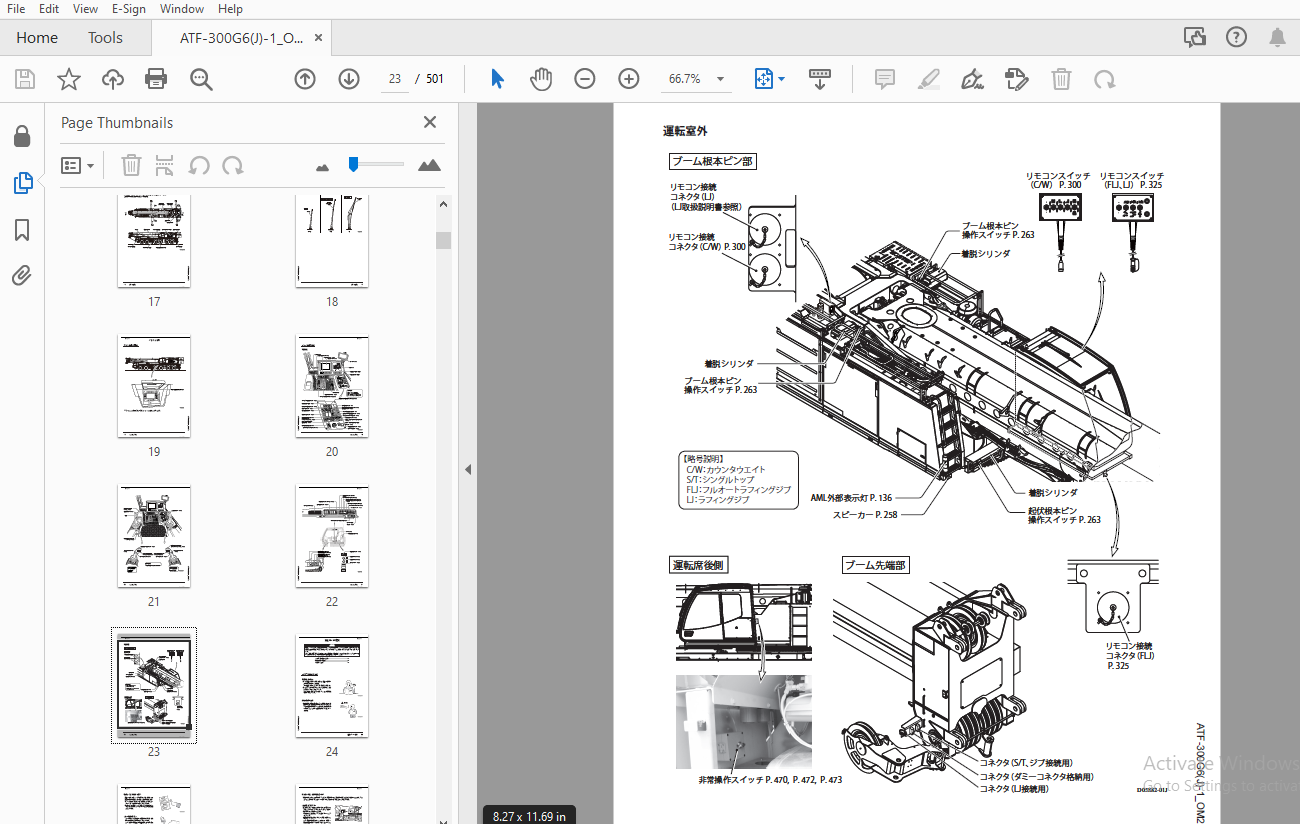The height and width of the screenshot is (824, 1300).
Task: Click the share chat icon top right
Action: (x=1195, y=37)
